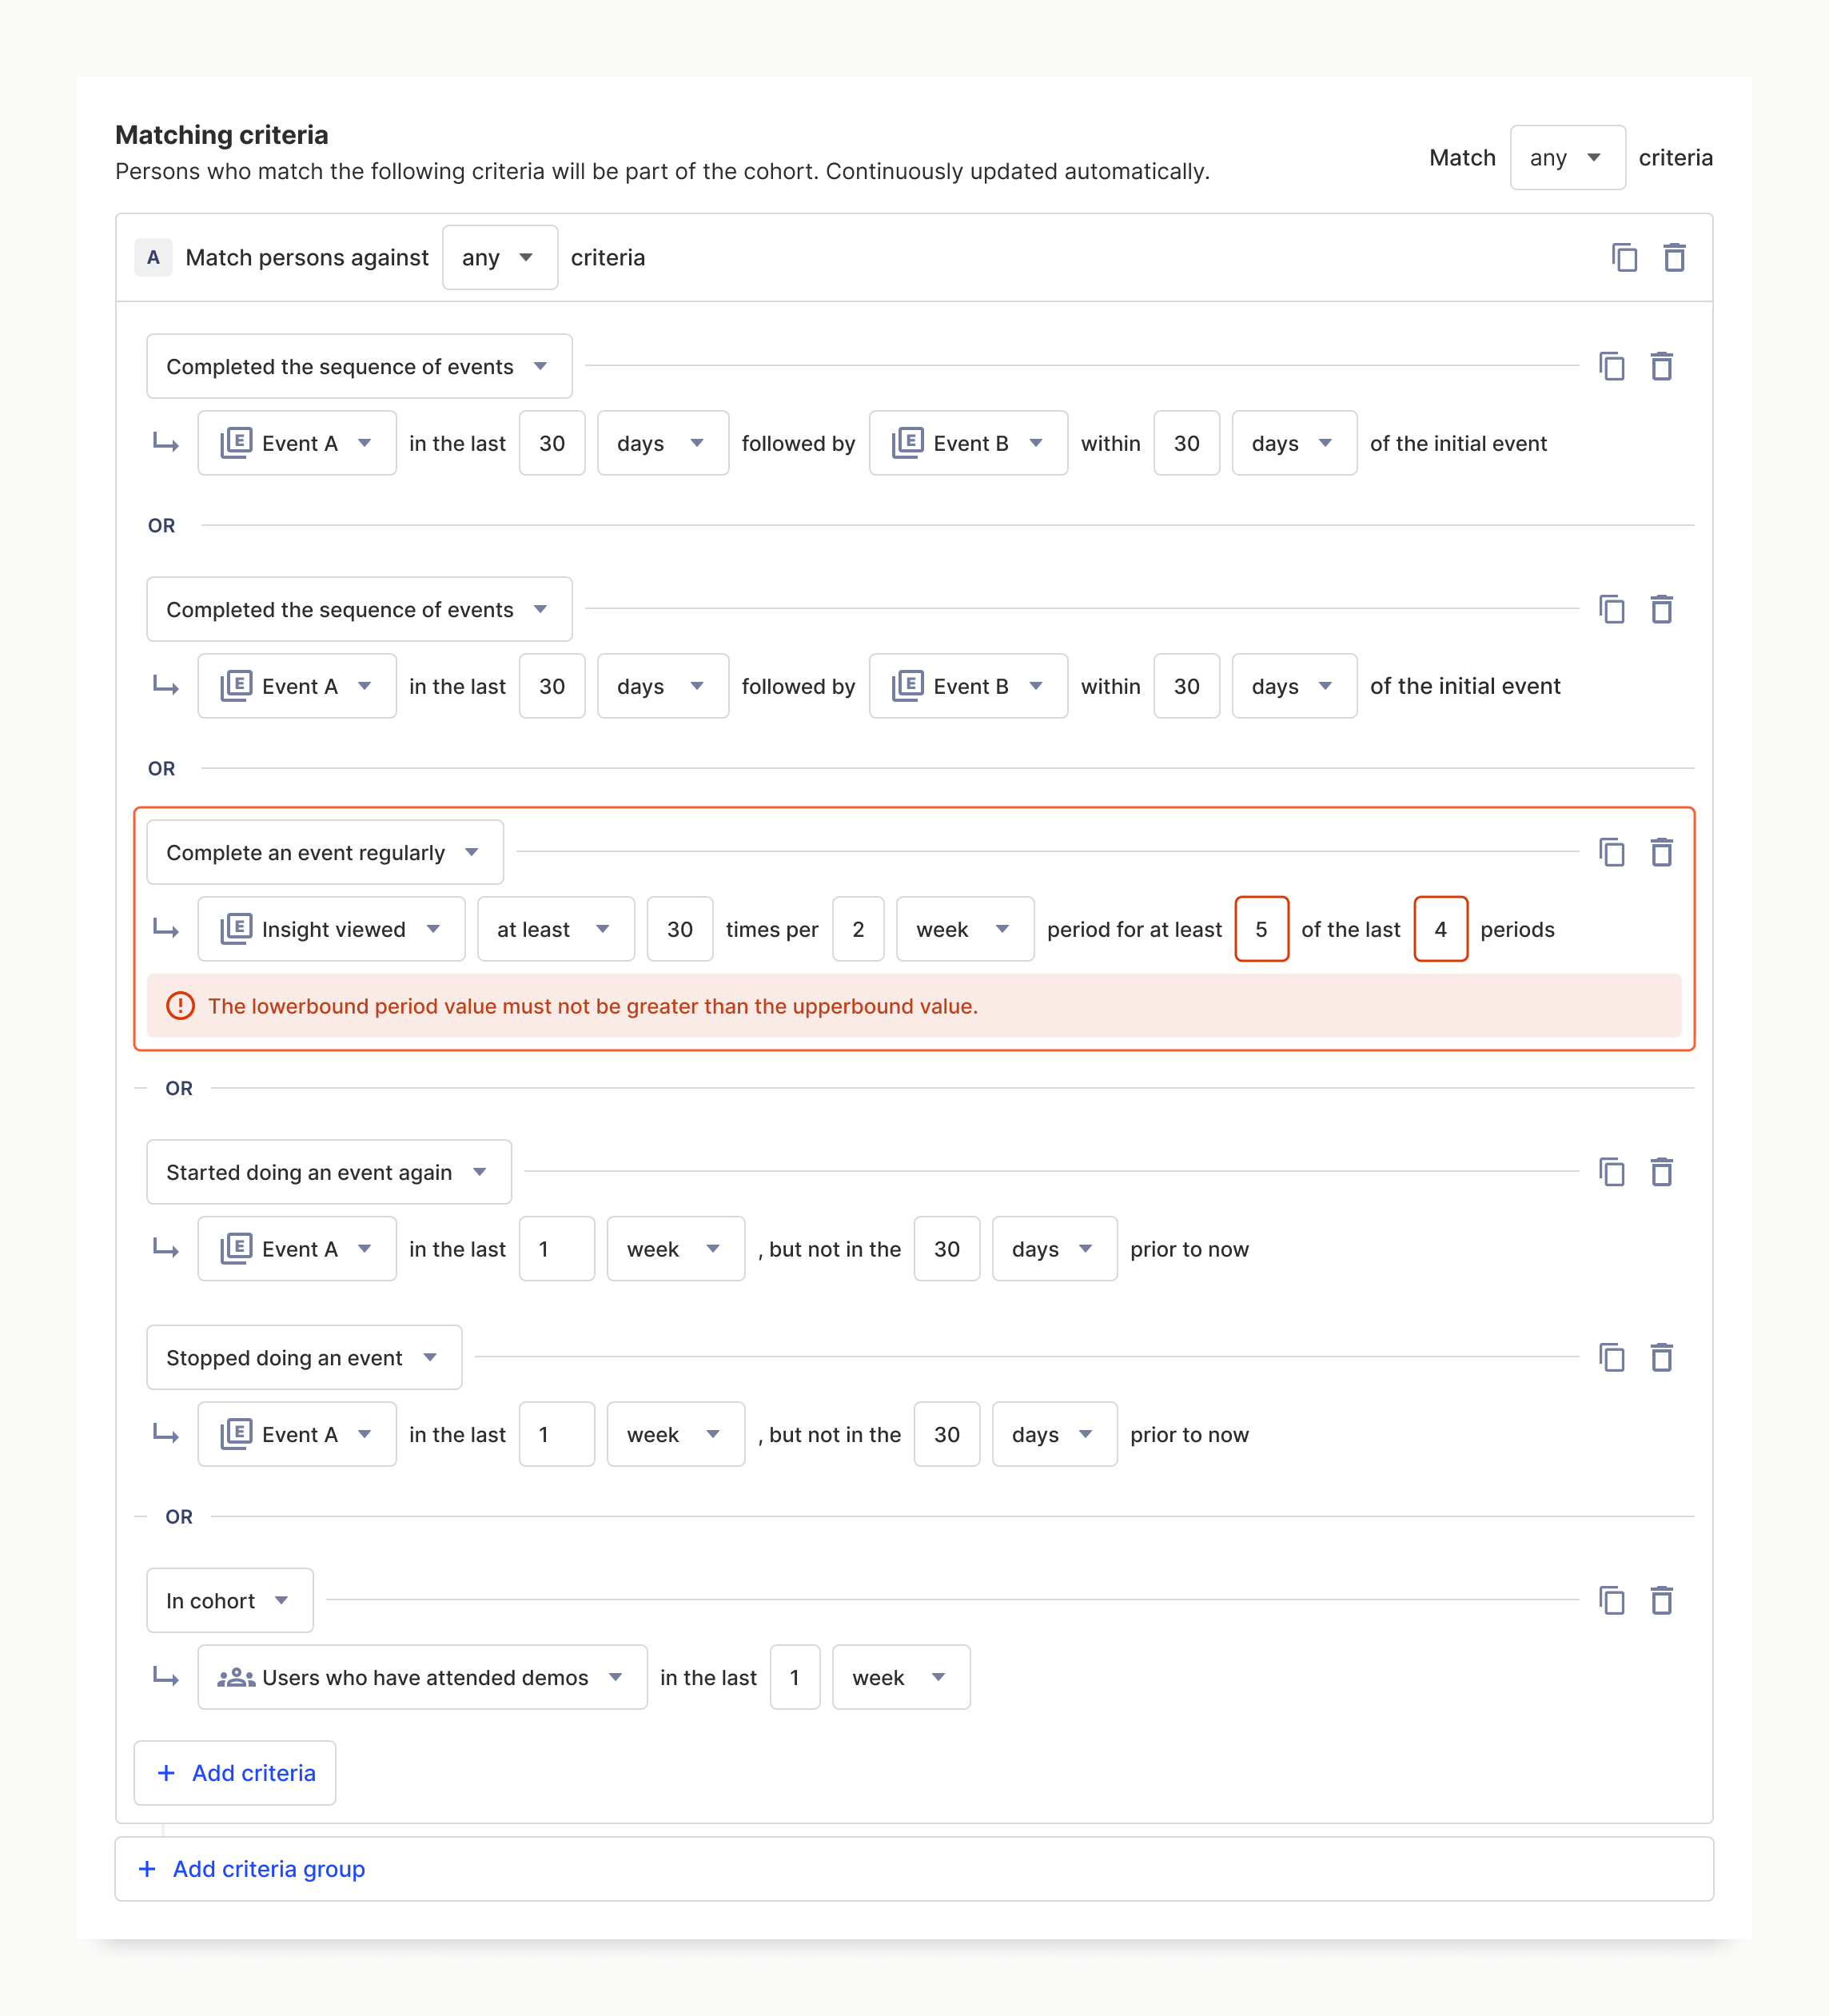This screenshot has height=2016, width=1829.
Task: Expand the 'Stopped doing an event' dropdown
Action: 303,1358
